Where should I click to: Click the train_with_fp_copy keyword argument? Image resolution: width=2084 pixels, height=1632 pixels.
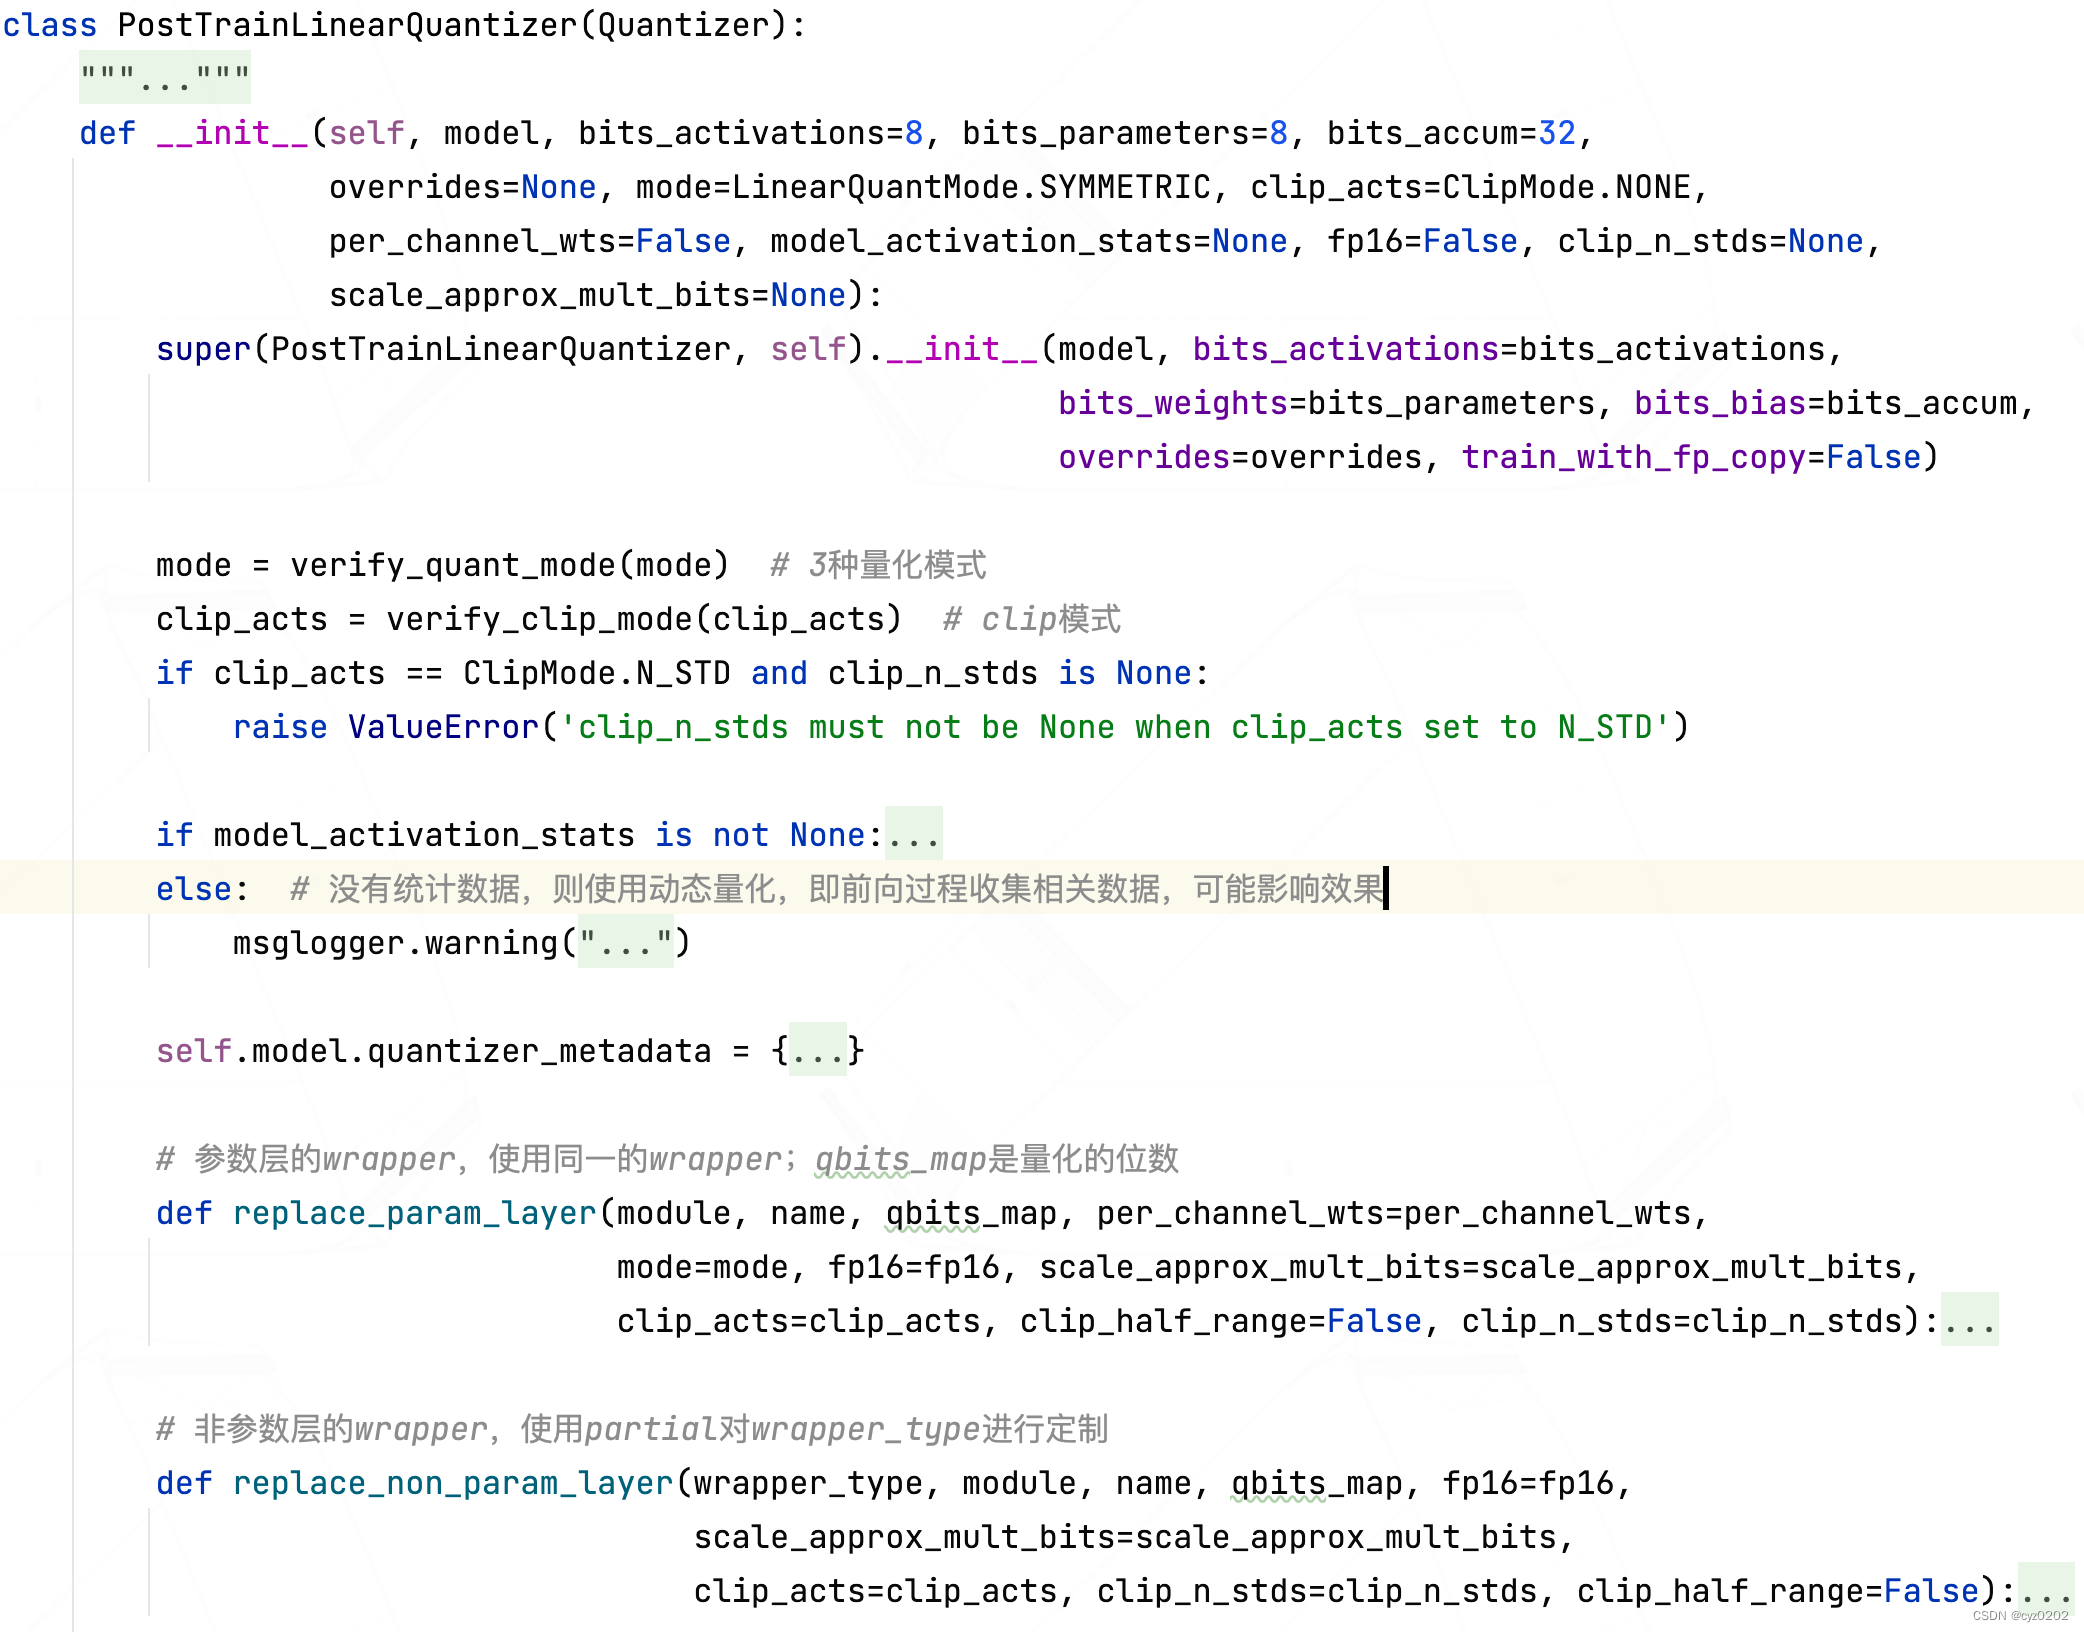1634,457
